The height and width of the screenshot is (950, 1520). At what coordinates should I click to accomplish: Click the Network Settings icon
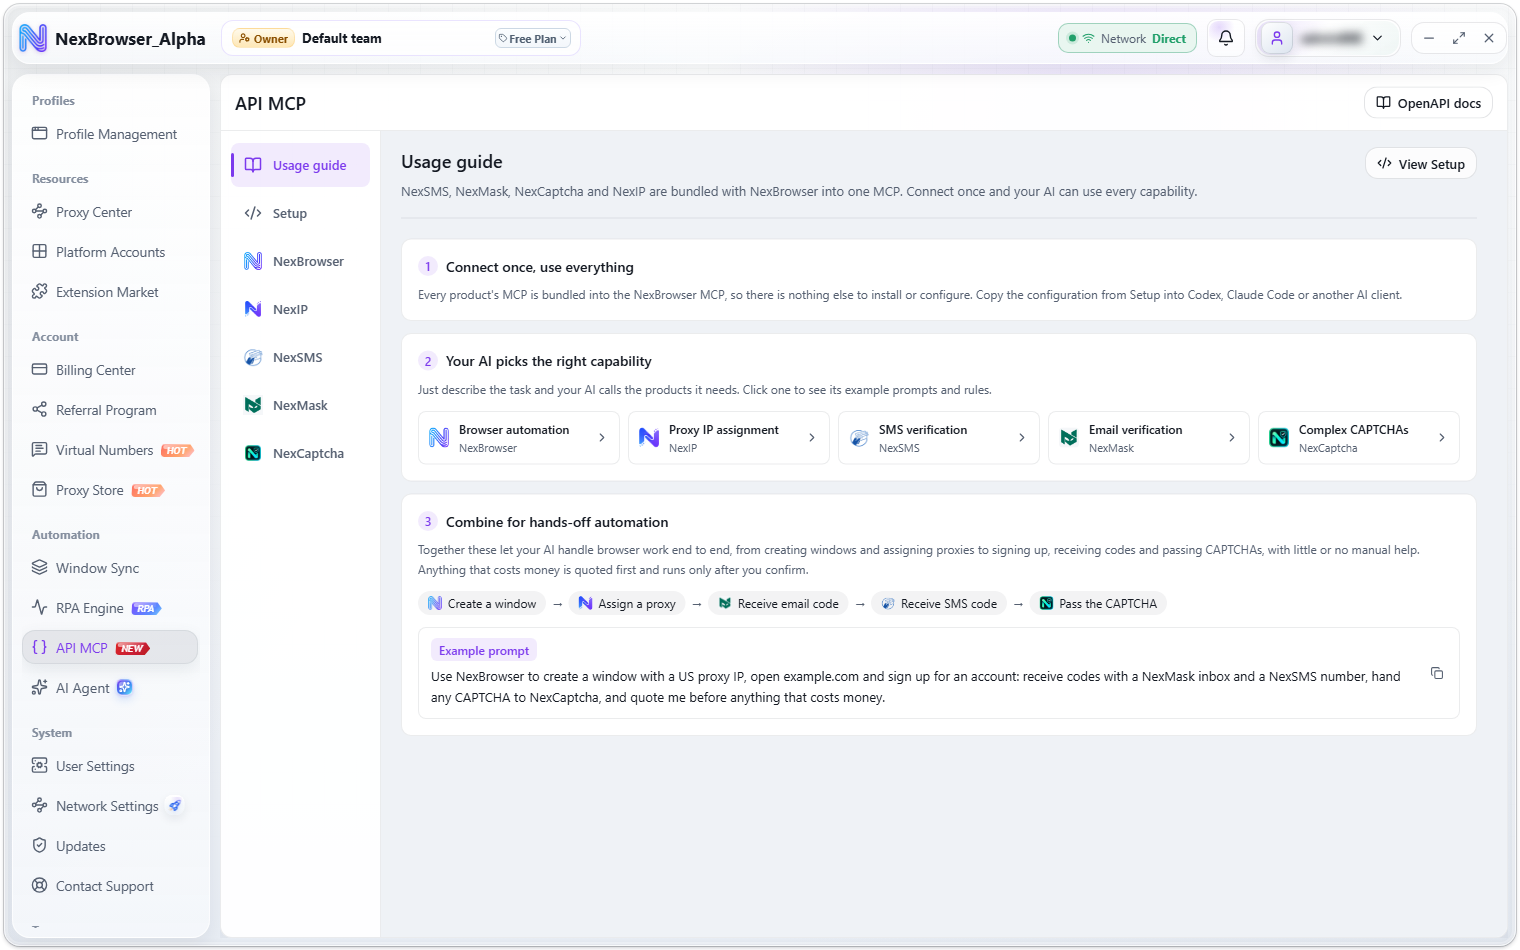pos(40,806)
